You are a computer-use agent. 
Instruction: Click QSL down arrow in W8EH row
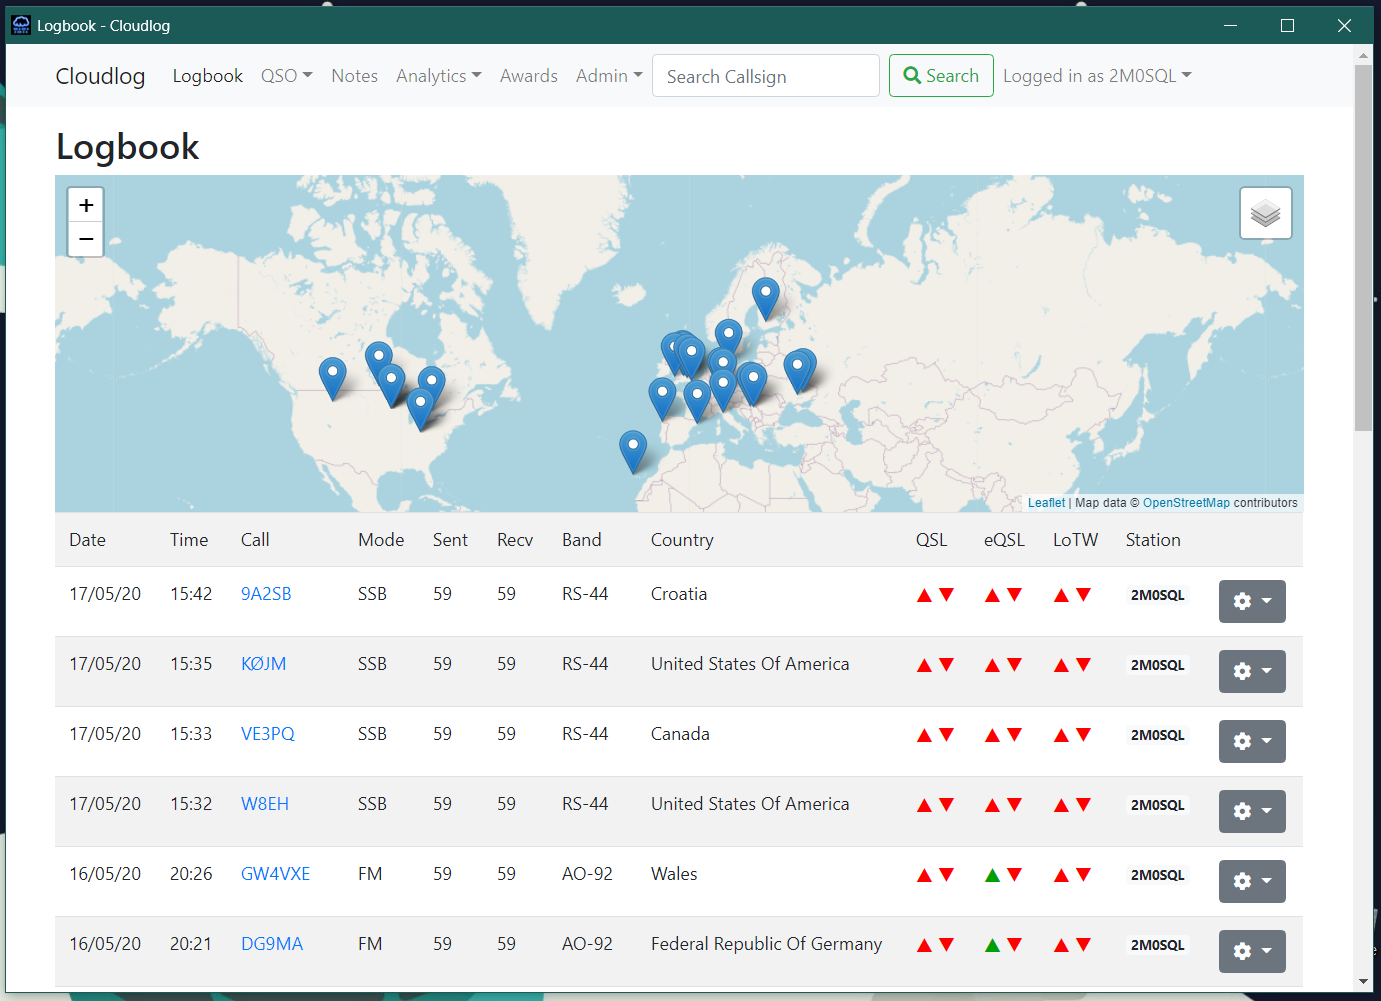tap(947, 804)
